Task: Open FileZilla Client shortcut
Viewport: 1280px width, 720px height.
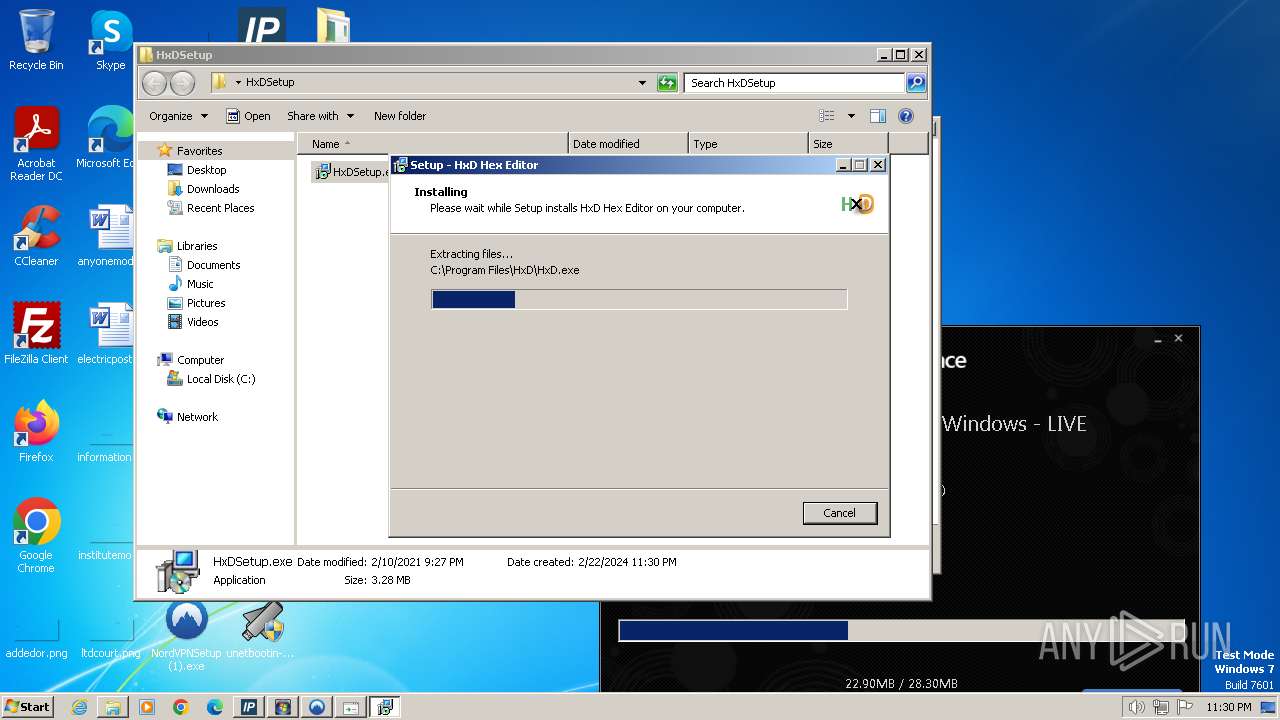Action: pos(36,333)
